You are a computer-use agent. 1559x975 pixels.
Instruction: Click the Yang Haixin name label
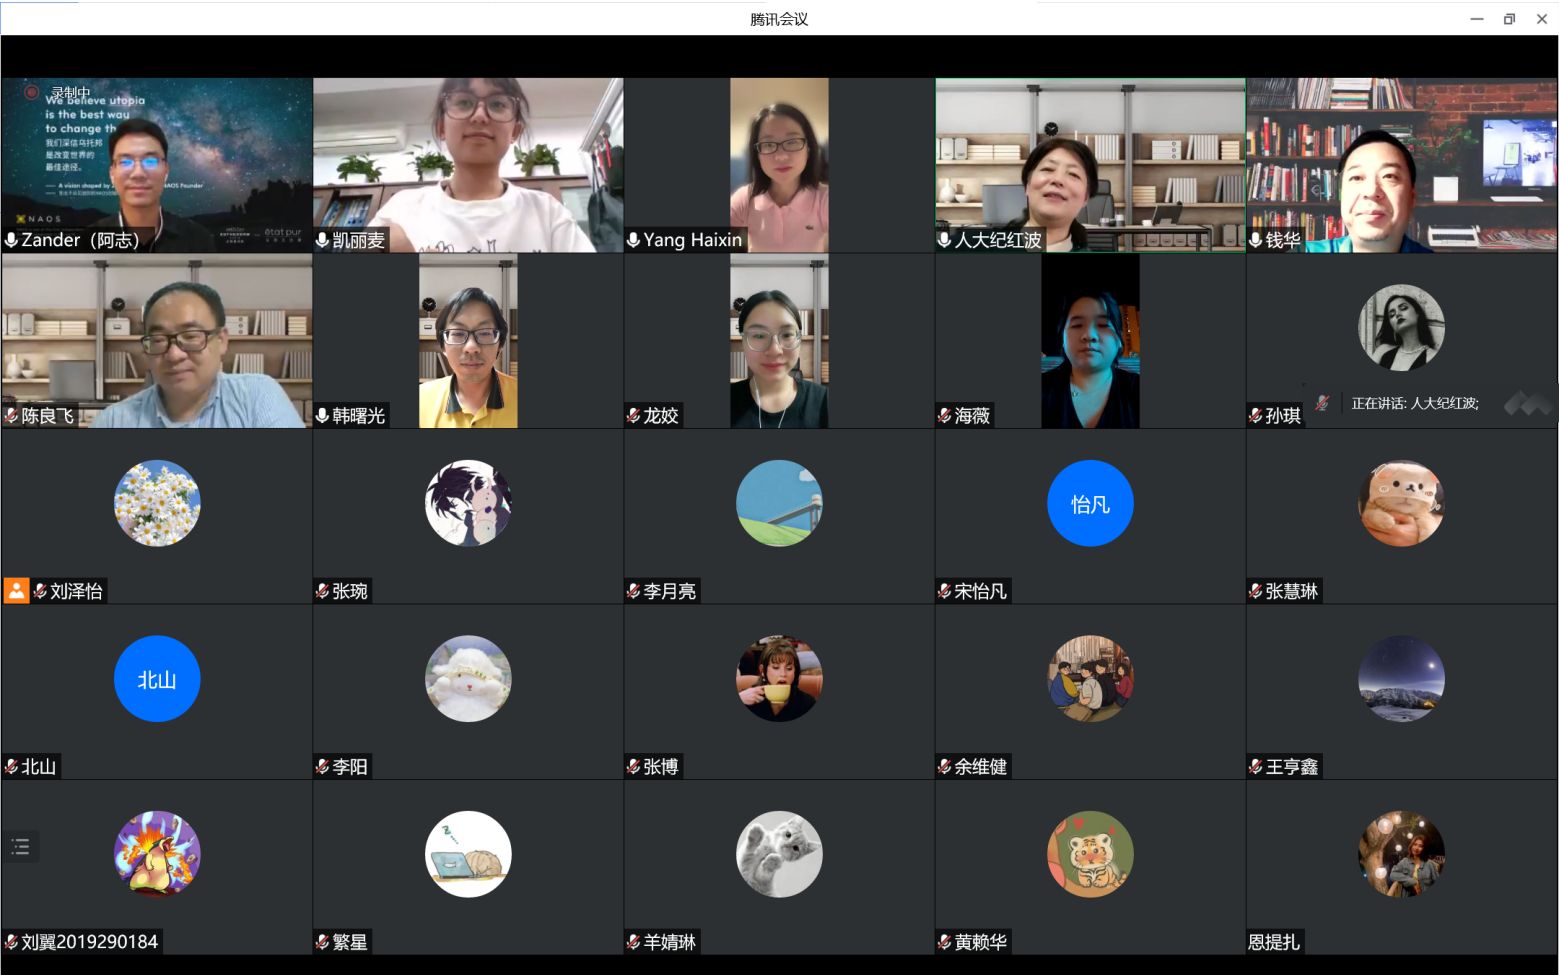693,240
